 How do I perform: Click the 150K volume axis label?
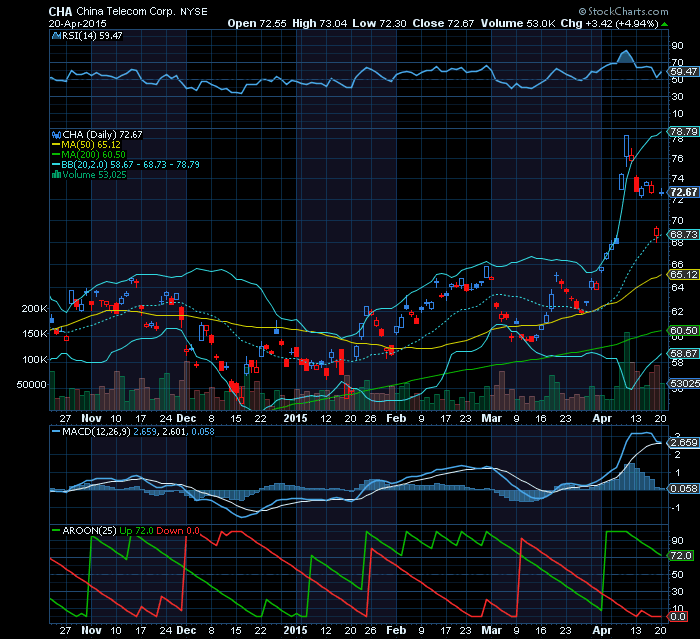[x=34, y=334]
